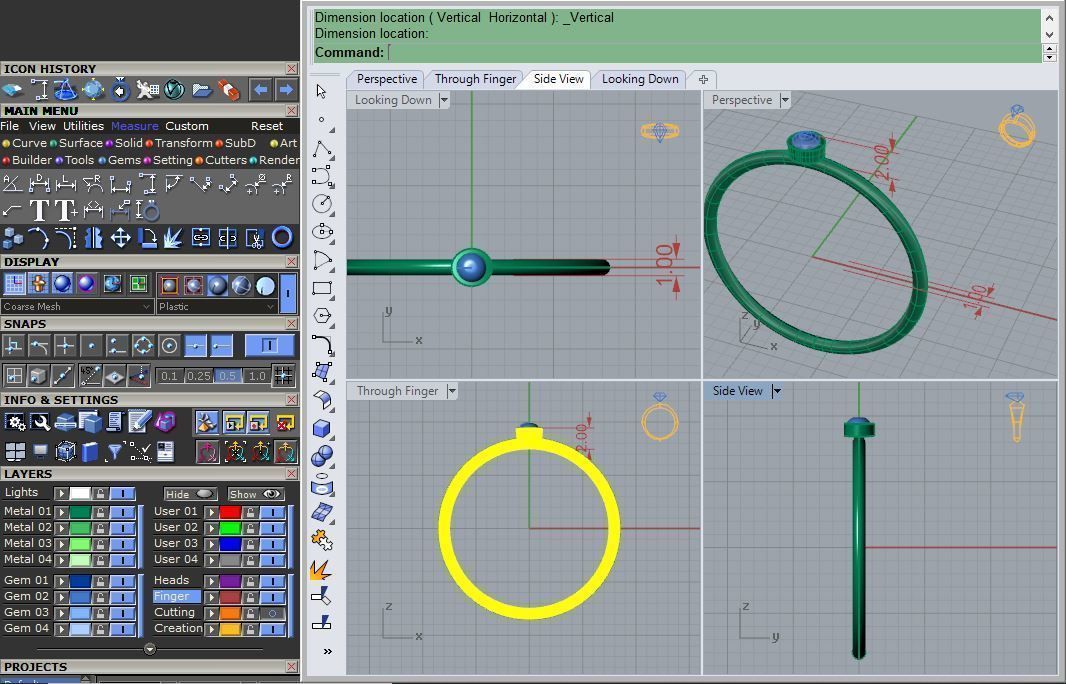This screenshot has width=1066, height=684.
Task: Expand the Finger layer arrow
Action: coord(212,597)
